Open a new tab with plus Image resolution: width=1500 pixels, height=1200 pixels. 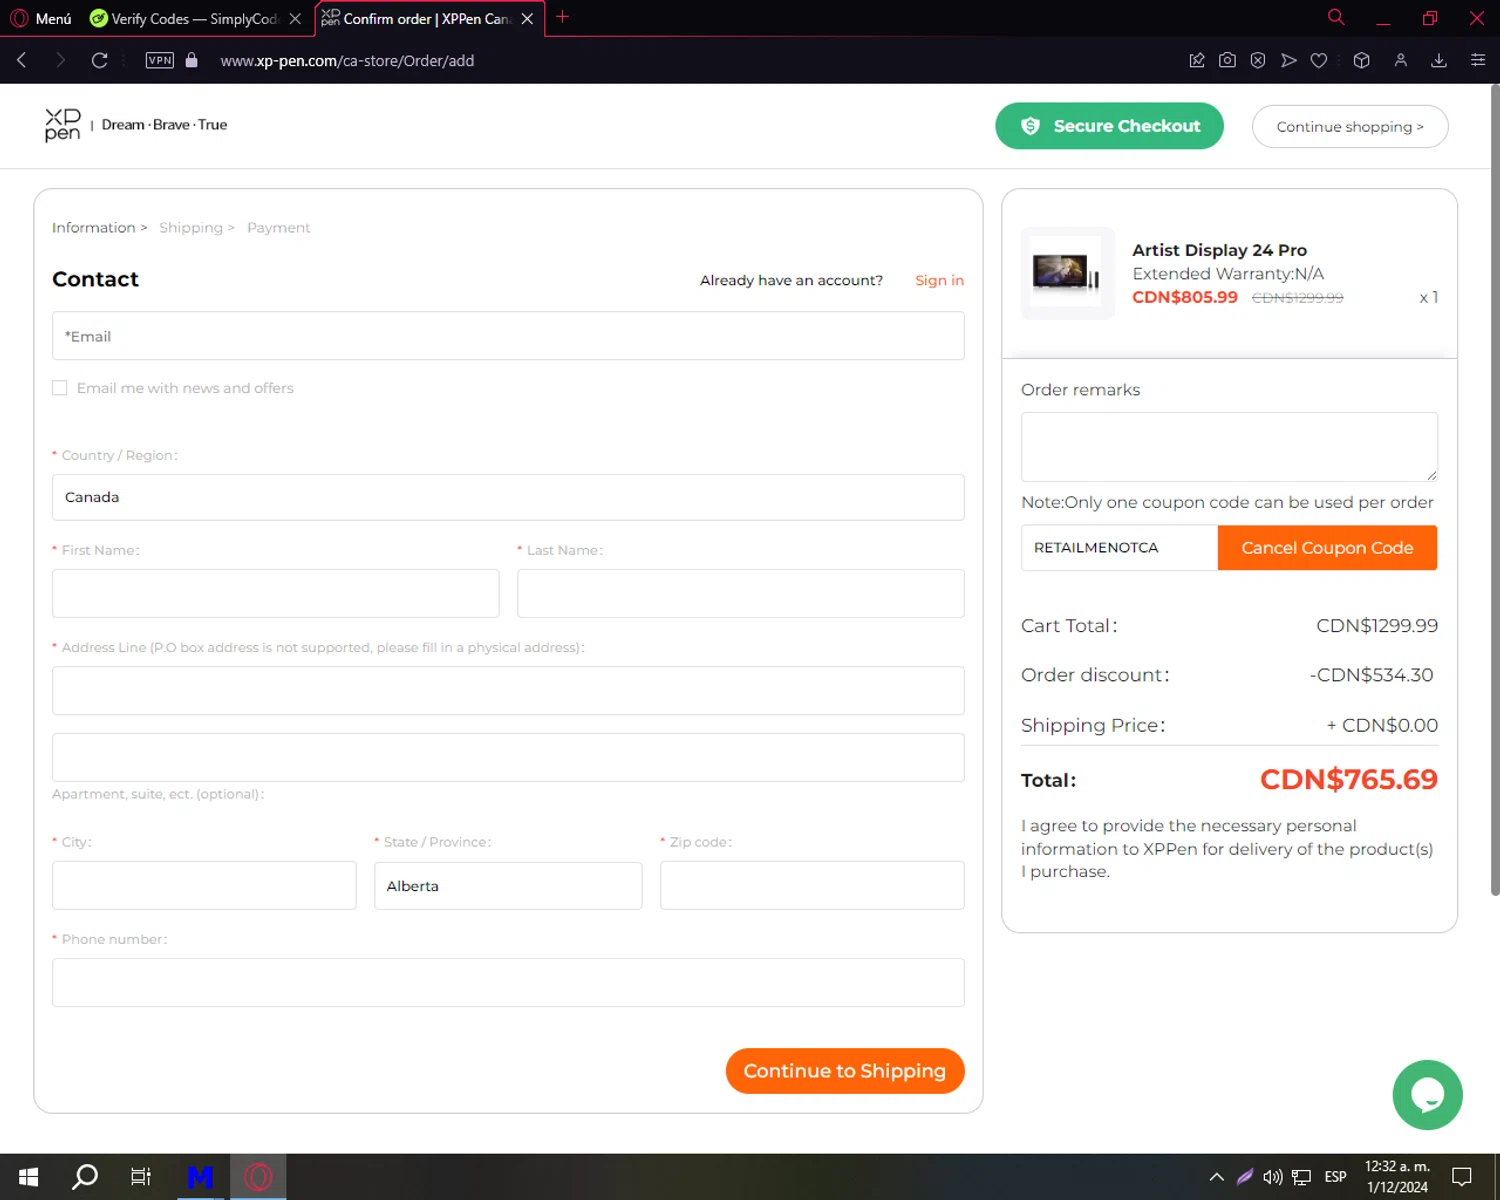[x=562, y=17]
